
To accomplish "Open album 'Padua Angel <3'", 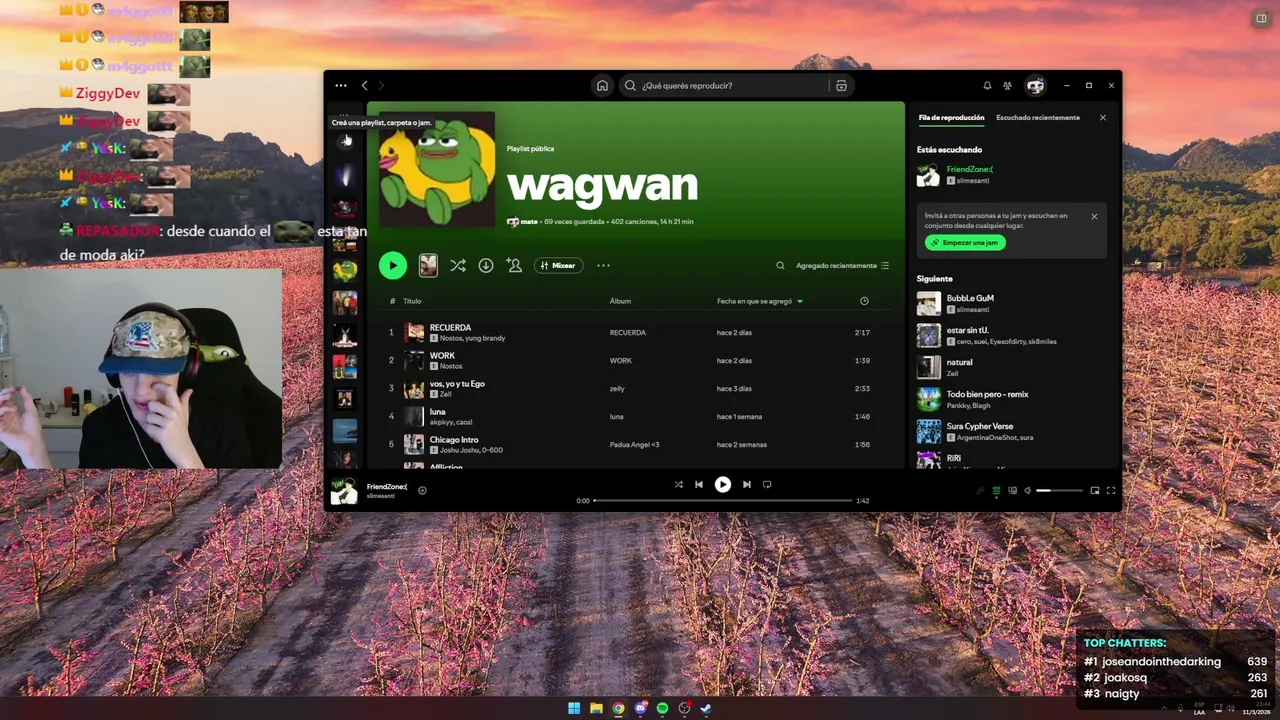I will [634, 445].
